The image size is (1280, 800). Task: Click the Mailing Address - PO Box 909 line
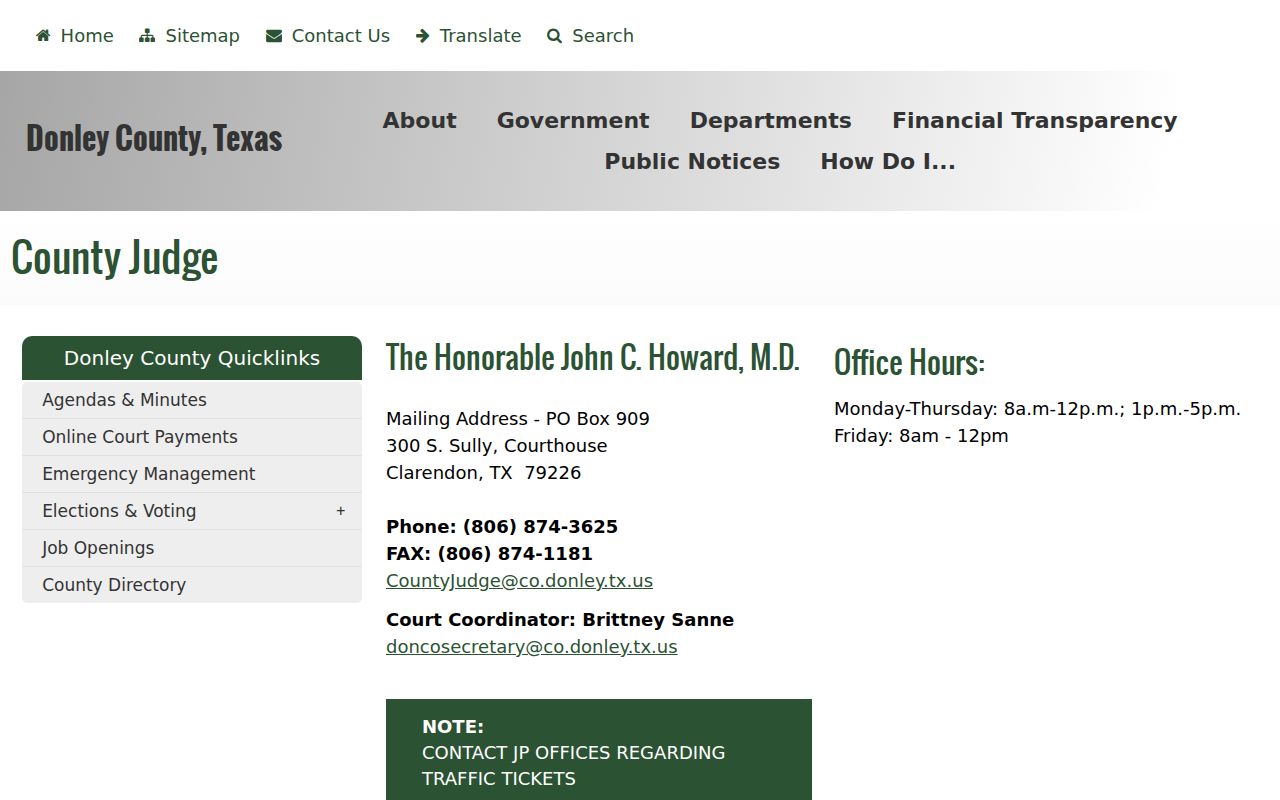[x=518, y=419]
